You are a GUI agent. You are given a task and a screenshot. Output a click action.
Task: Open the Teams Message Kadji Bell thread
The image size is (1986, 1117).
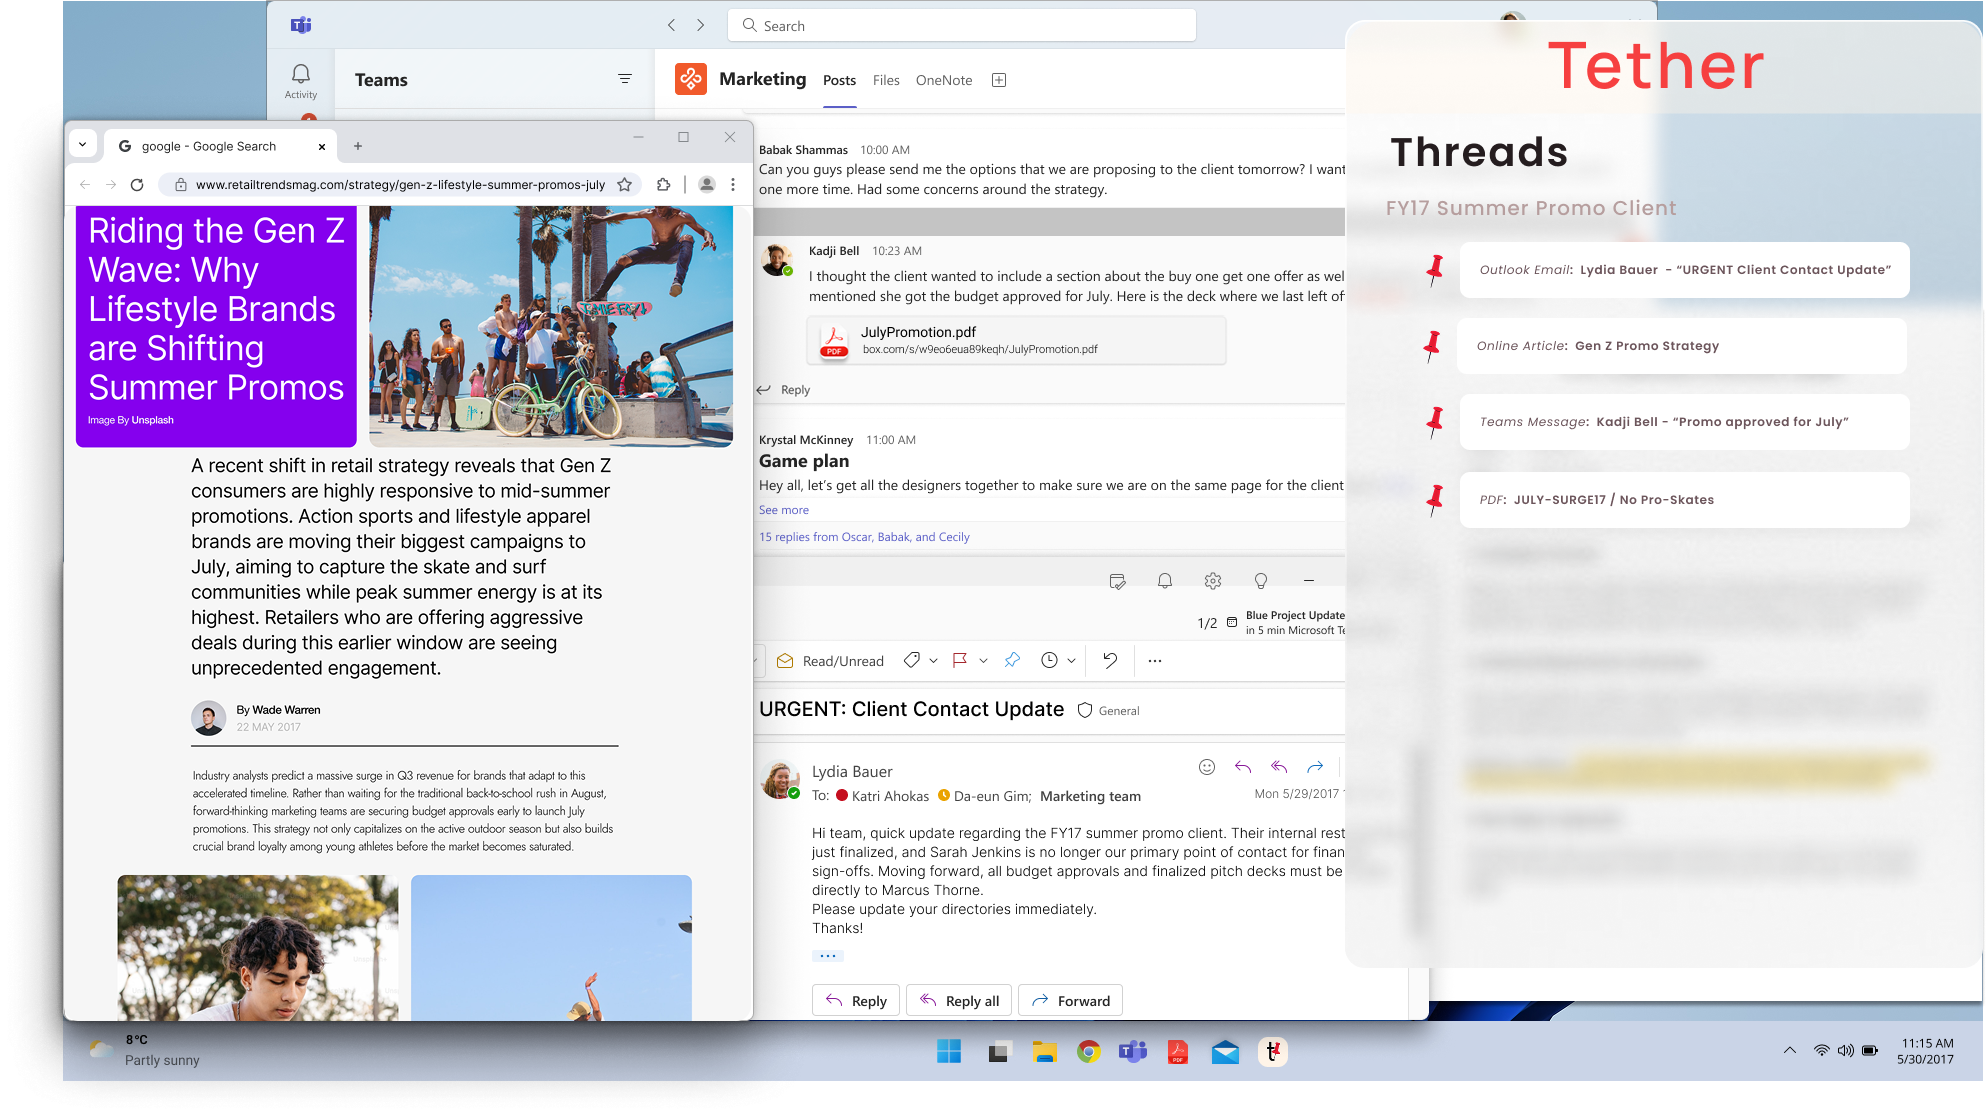tap(1684, 422)
